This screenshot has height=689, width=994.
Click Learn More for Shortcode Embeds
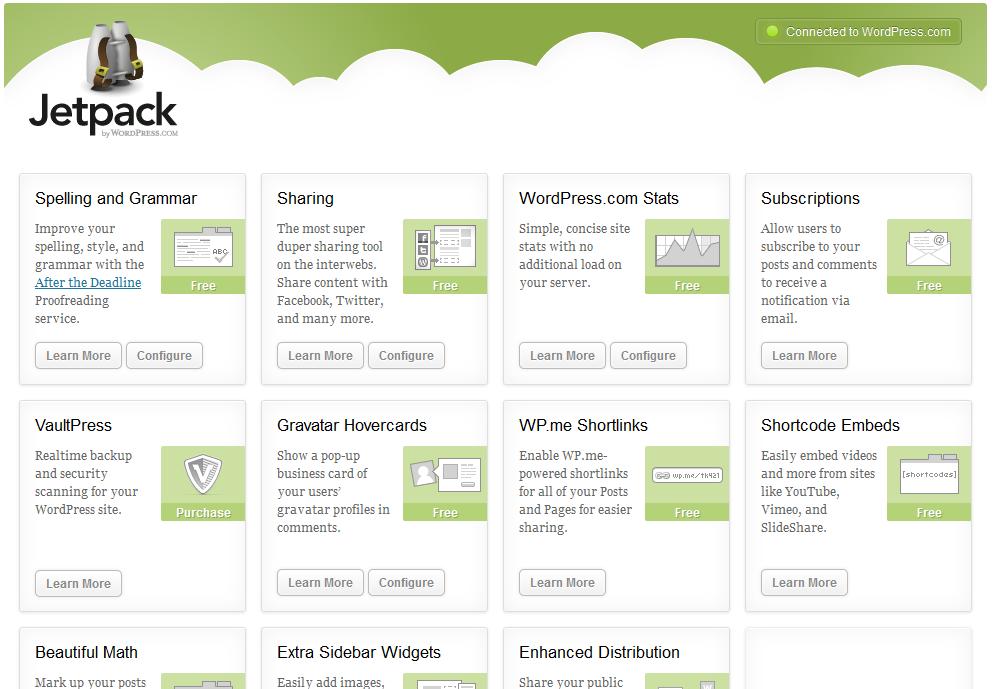tap(804, 583)
